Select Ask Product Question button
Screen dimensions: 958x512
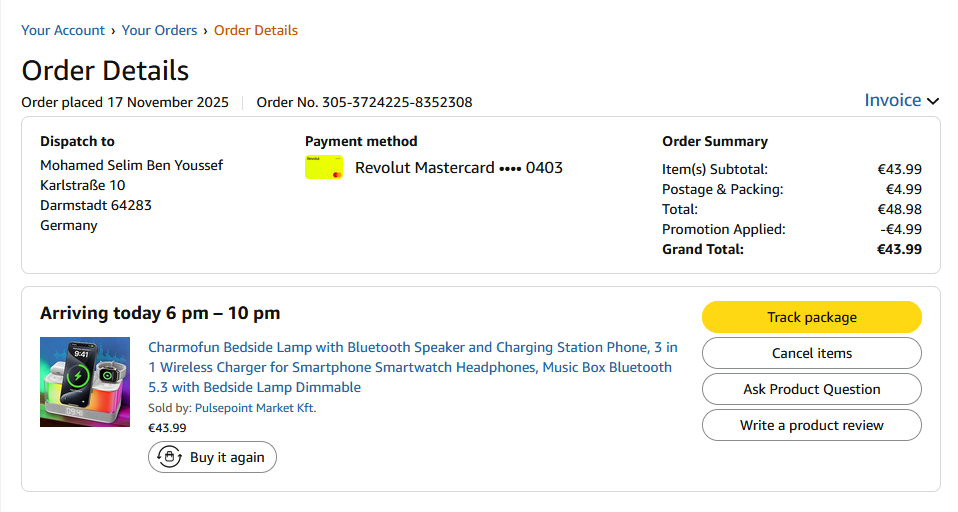tap(811, 389)
